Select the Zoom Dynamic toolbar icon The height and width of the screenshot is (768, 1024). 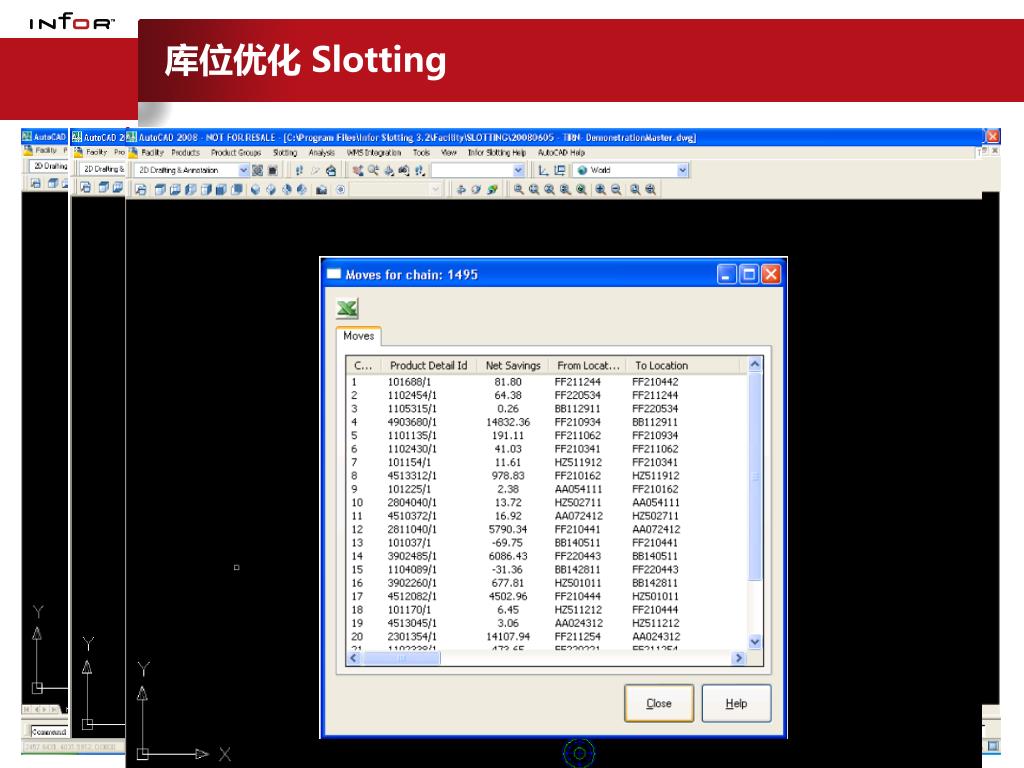(x=534, y=189)
